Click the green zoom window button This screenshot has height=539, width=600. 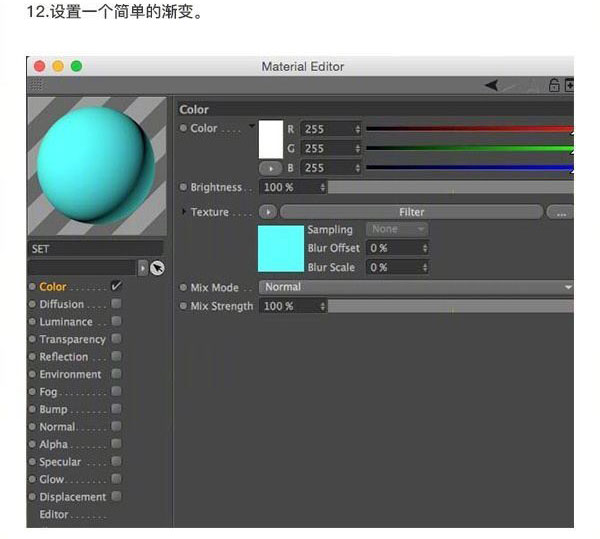point(77,66)
